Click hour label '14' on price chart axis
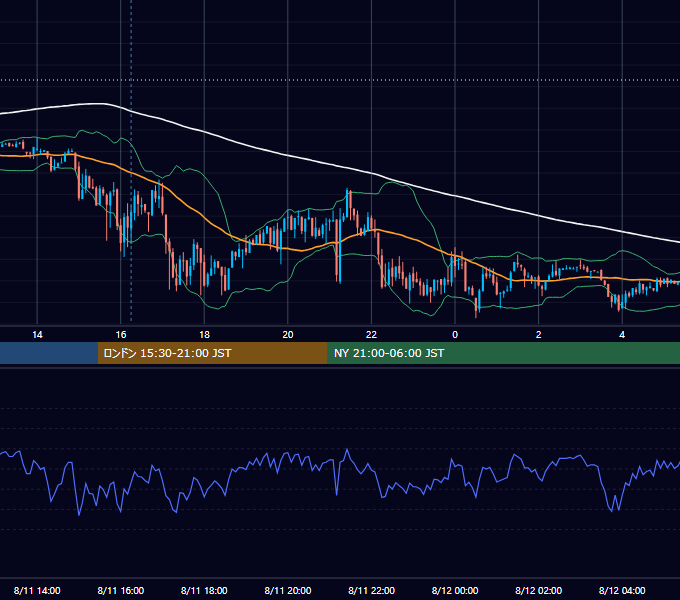 pos(37,335)
